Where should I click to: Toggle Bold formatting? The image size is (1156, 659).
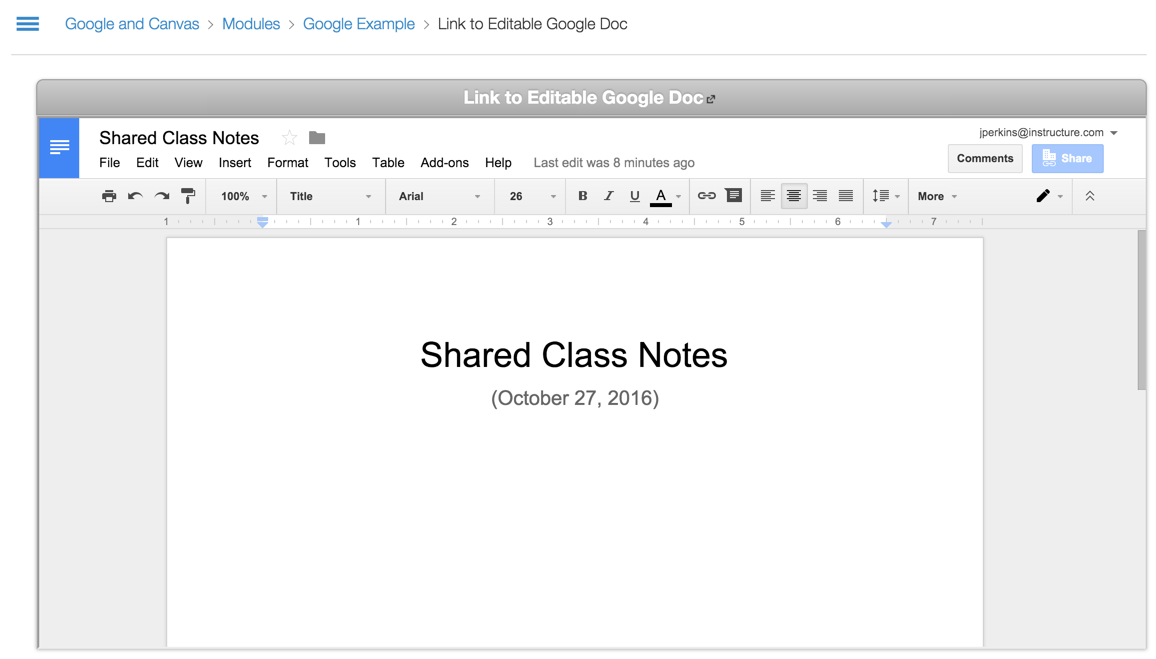(582, 196)
